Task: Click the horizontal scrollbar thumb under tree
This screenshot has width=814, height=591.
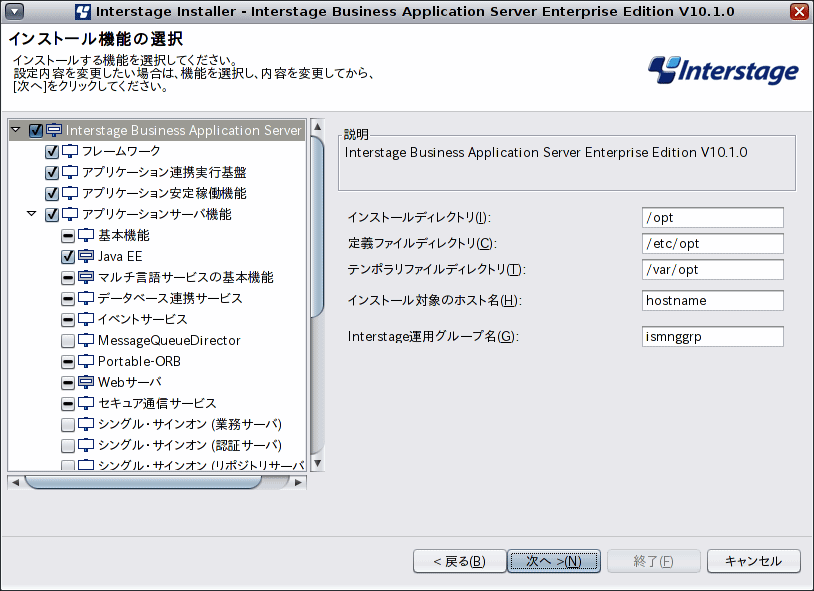Action: pyautogui.click(x=143, y=482)
